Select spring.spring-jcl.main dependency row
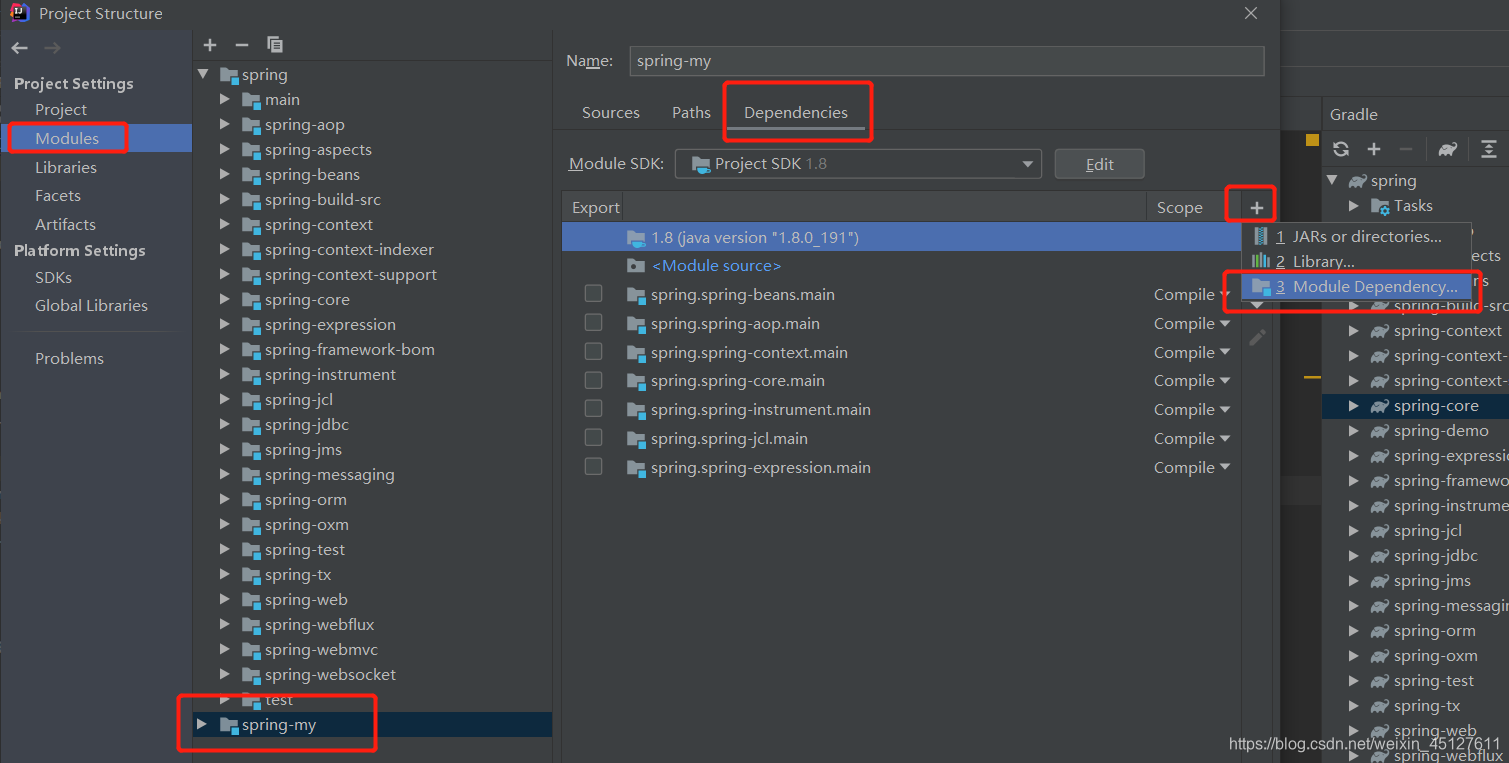This screenshot has width=1509, height=763. tap(901, 439)
